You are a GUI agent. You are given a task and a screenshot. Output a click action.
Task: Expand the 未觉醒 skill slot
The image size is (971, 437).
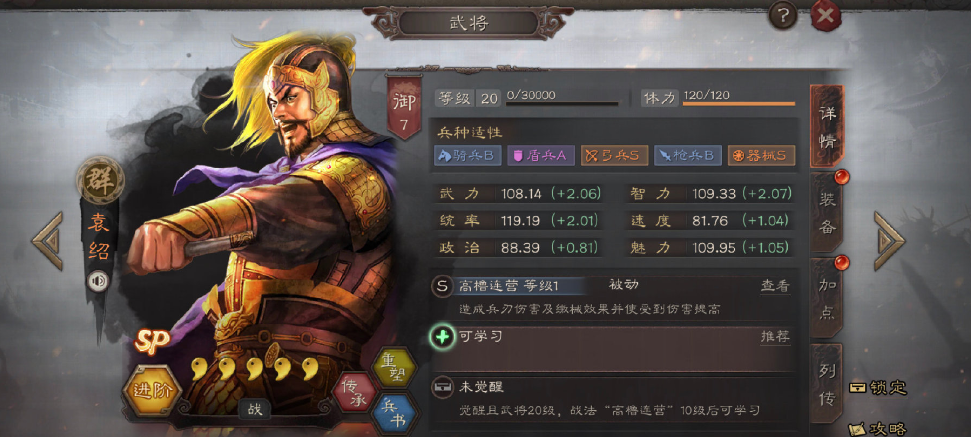pos(612,396)
